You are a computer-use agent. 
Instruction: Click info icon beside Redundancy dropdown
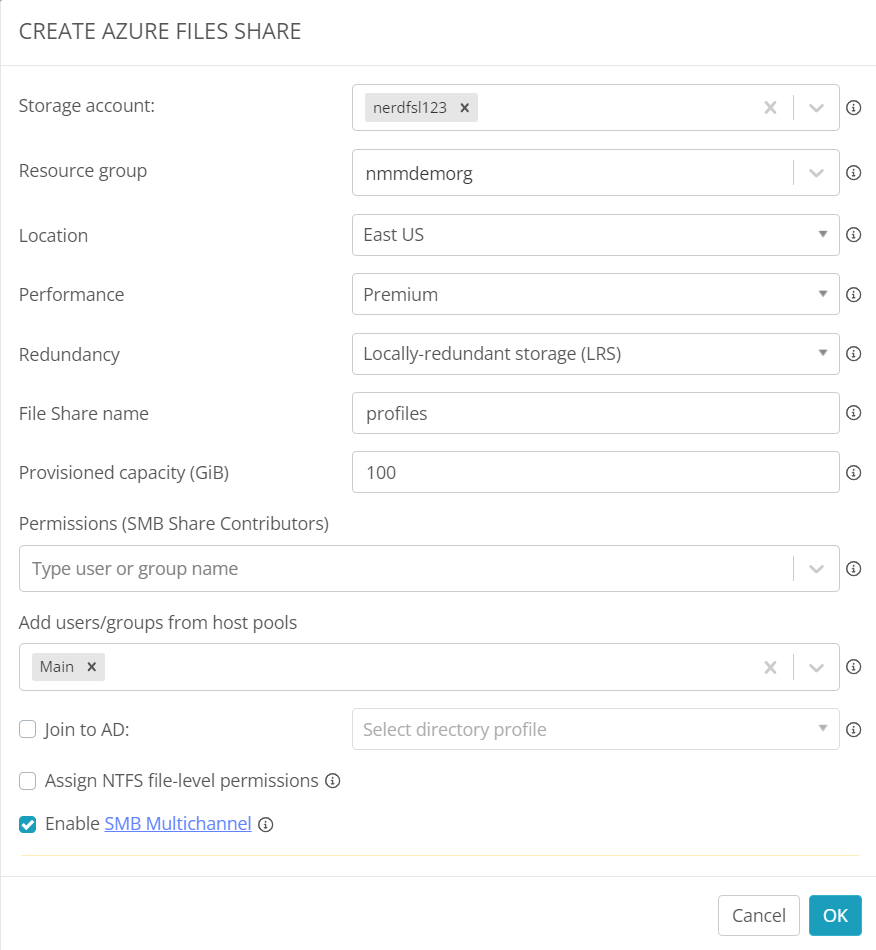pyautogui.click(x=854, y=353)
